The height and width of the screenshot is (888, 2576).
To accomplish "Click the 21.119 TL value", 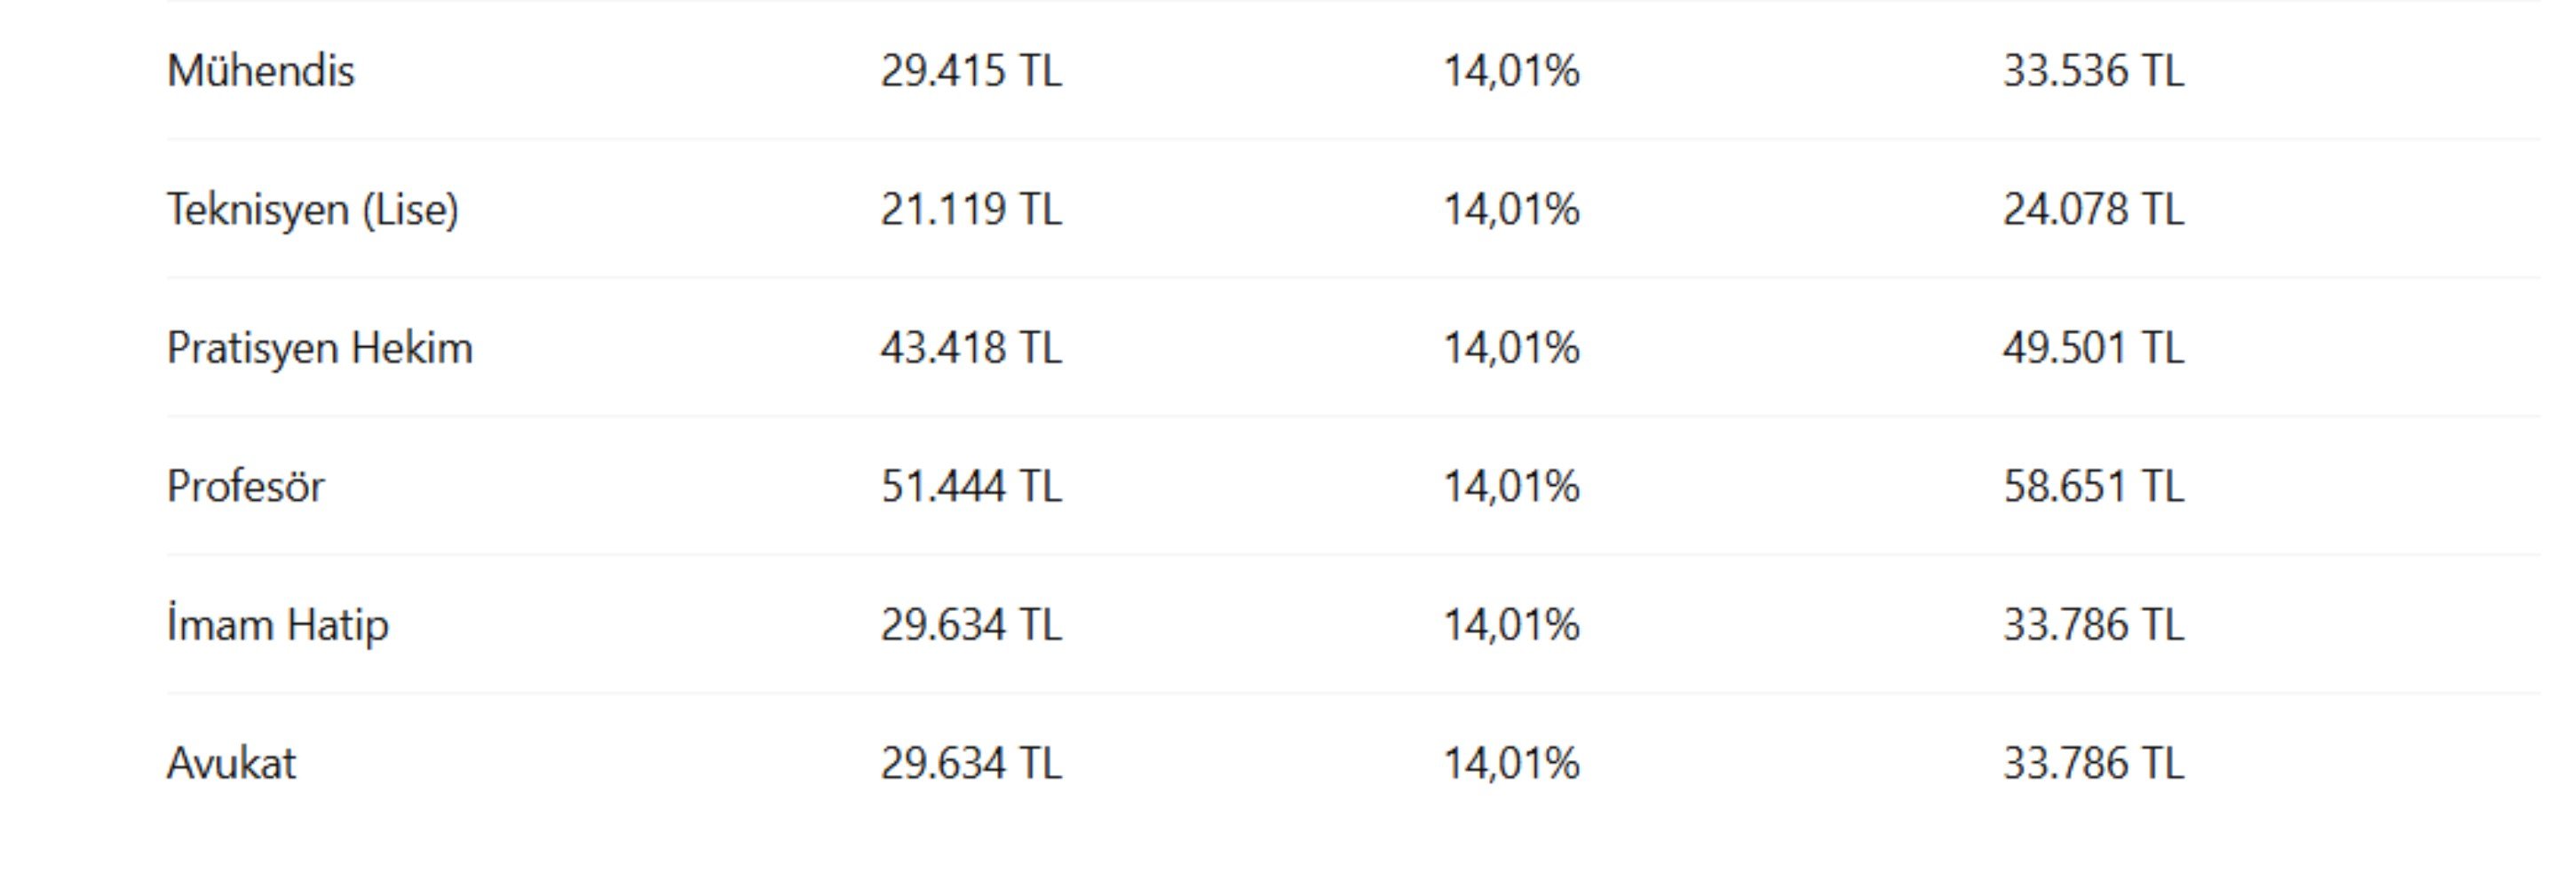I will click(971, 209).
